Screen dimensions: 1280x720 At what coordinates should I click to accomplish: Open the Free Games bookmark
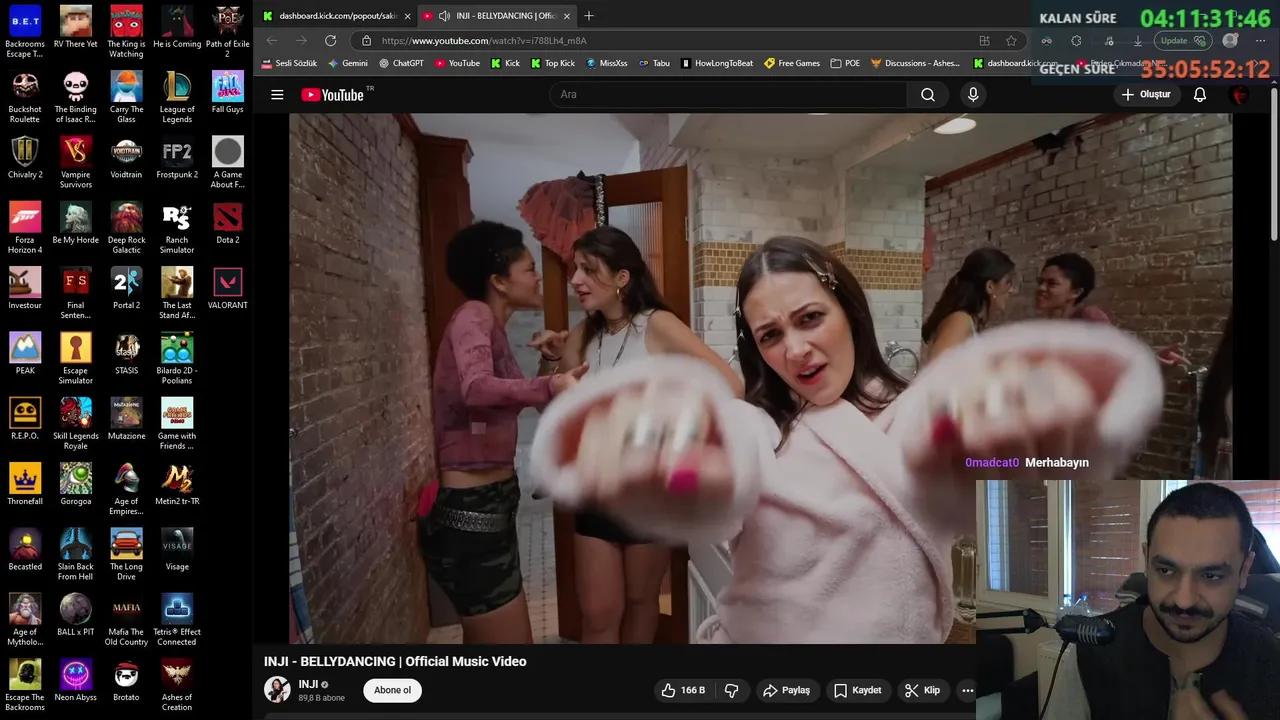[792, 63]
